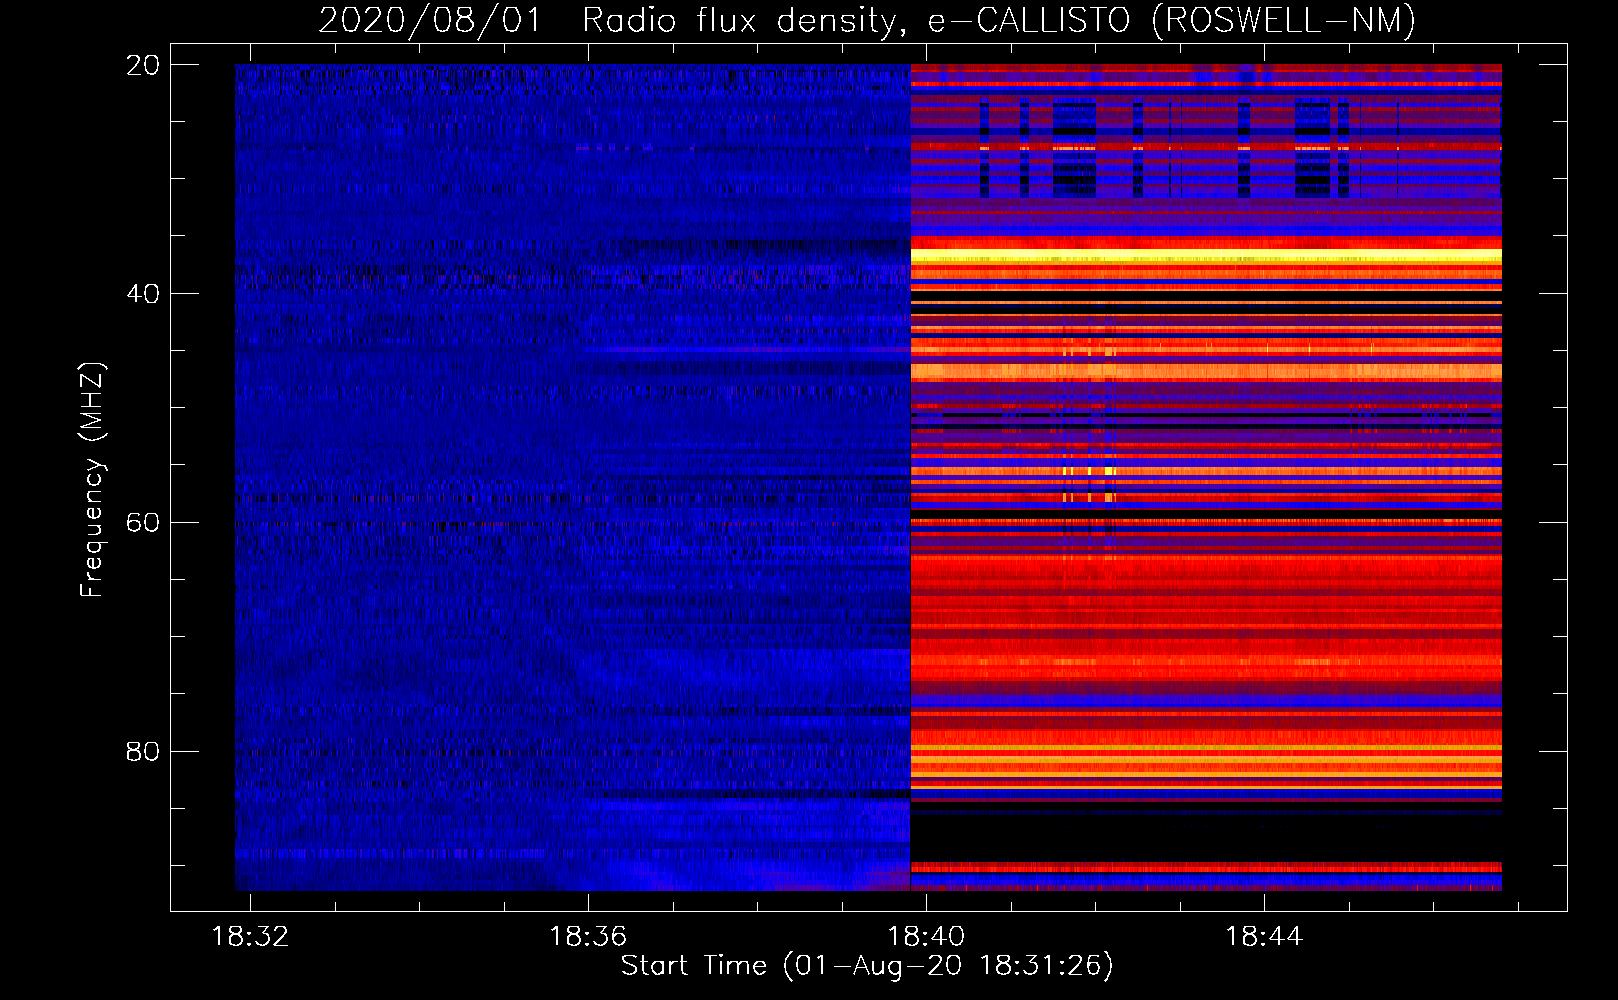The width and height of the screenshot is (1618, 1000).
Task: Click the black gap band near 87 MHz
Action: pos(1206,838)
